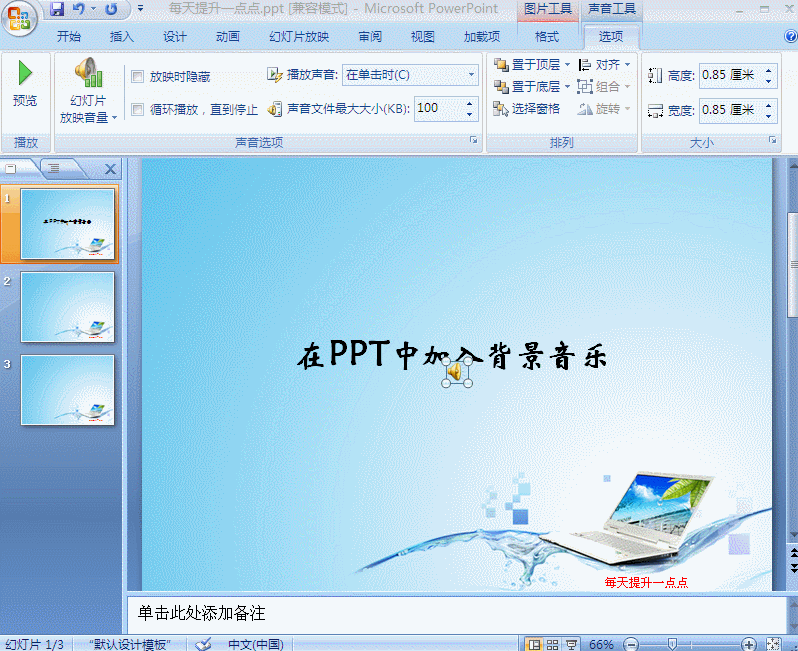Increase max sound file size spinner

click(469, 103)
